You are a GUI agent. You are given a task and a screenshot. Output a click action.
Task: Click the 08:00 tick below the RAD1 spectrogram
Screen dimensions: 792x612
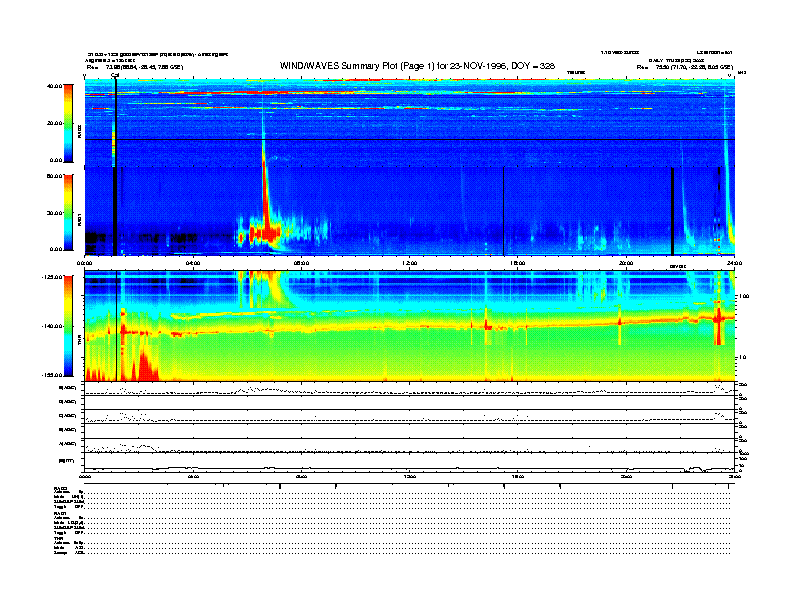(x=301, y=263)
